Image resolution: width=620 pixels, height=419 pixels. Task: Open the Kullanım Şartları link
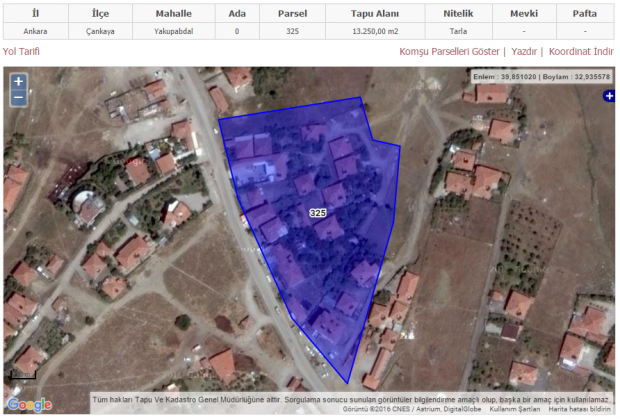point(515,409)
